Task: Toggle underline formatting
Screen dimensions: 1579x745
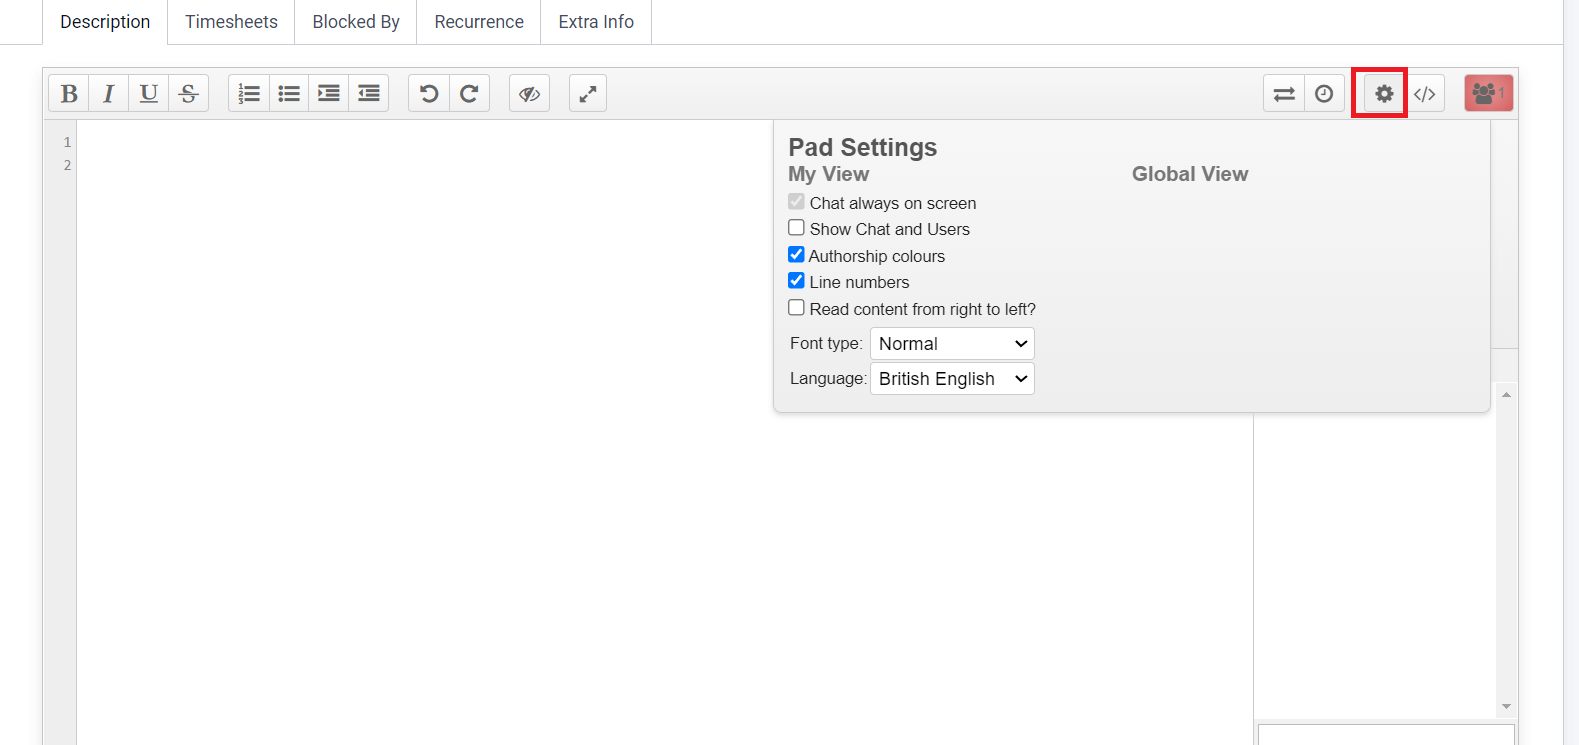Action: (149, 94)
